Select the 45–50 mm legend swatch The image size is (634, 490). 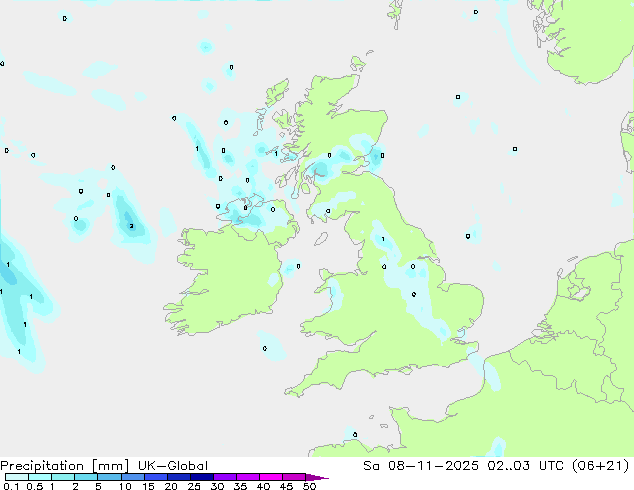click(x=294, y=477)
